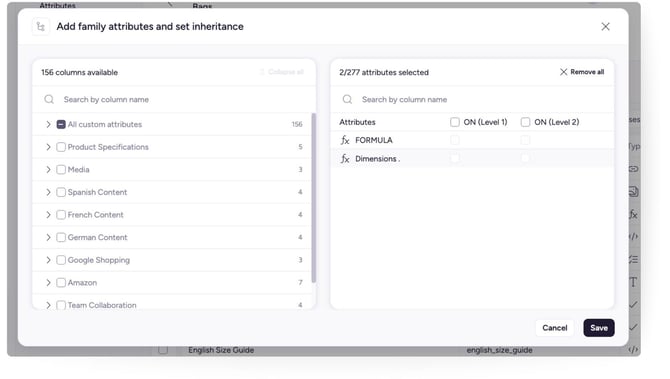Click the X icon of Remove all
This screenshot has height=379, width=670.
tap(564, 72)
